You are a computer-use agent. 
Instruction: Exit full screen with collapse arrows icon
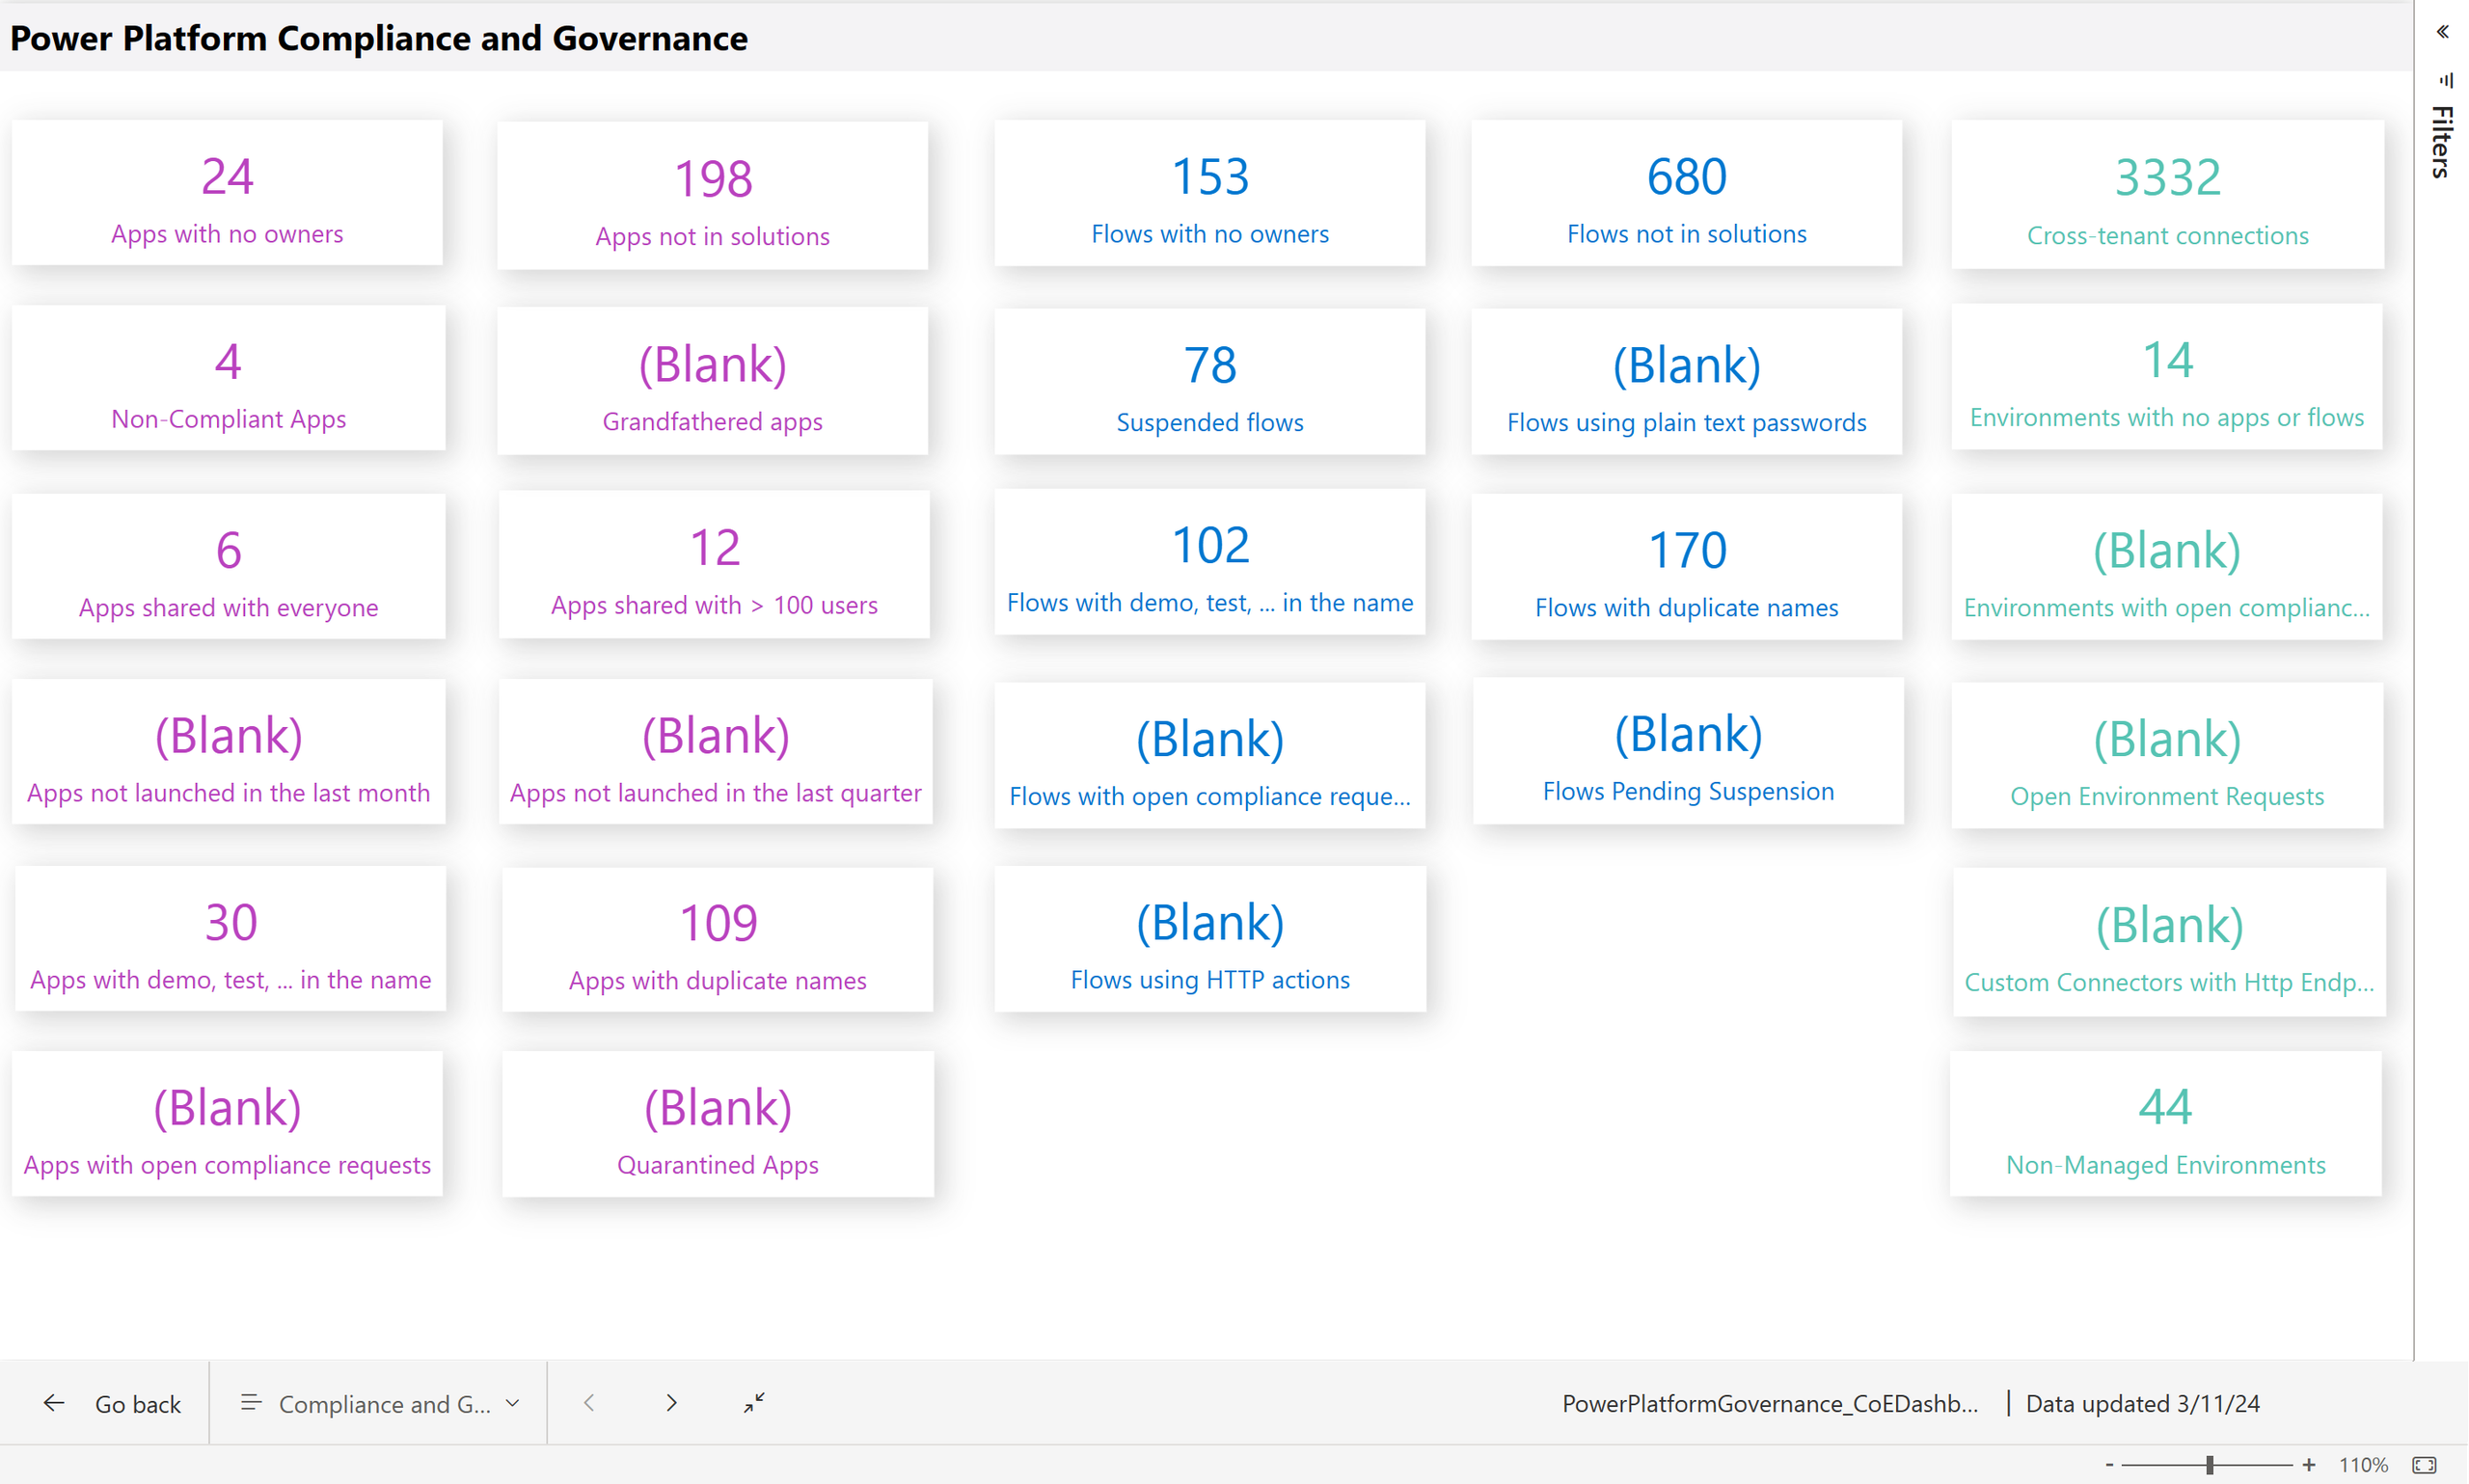pos(754,1403)
